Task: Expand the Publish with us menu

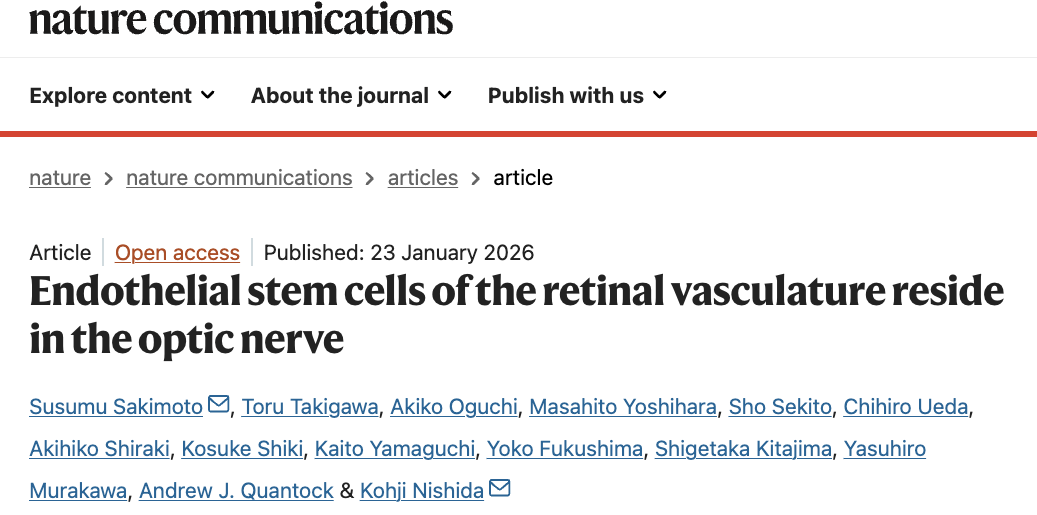Action: coord(577,96)
